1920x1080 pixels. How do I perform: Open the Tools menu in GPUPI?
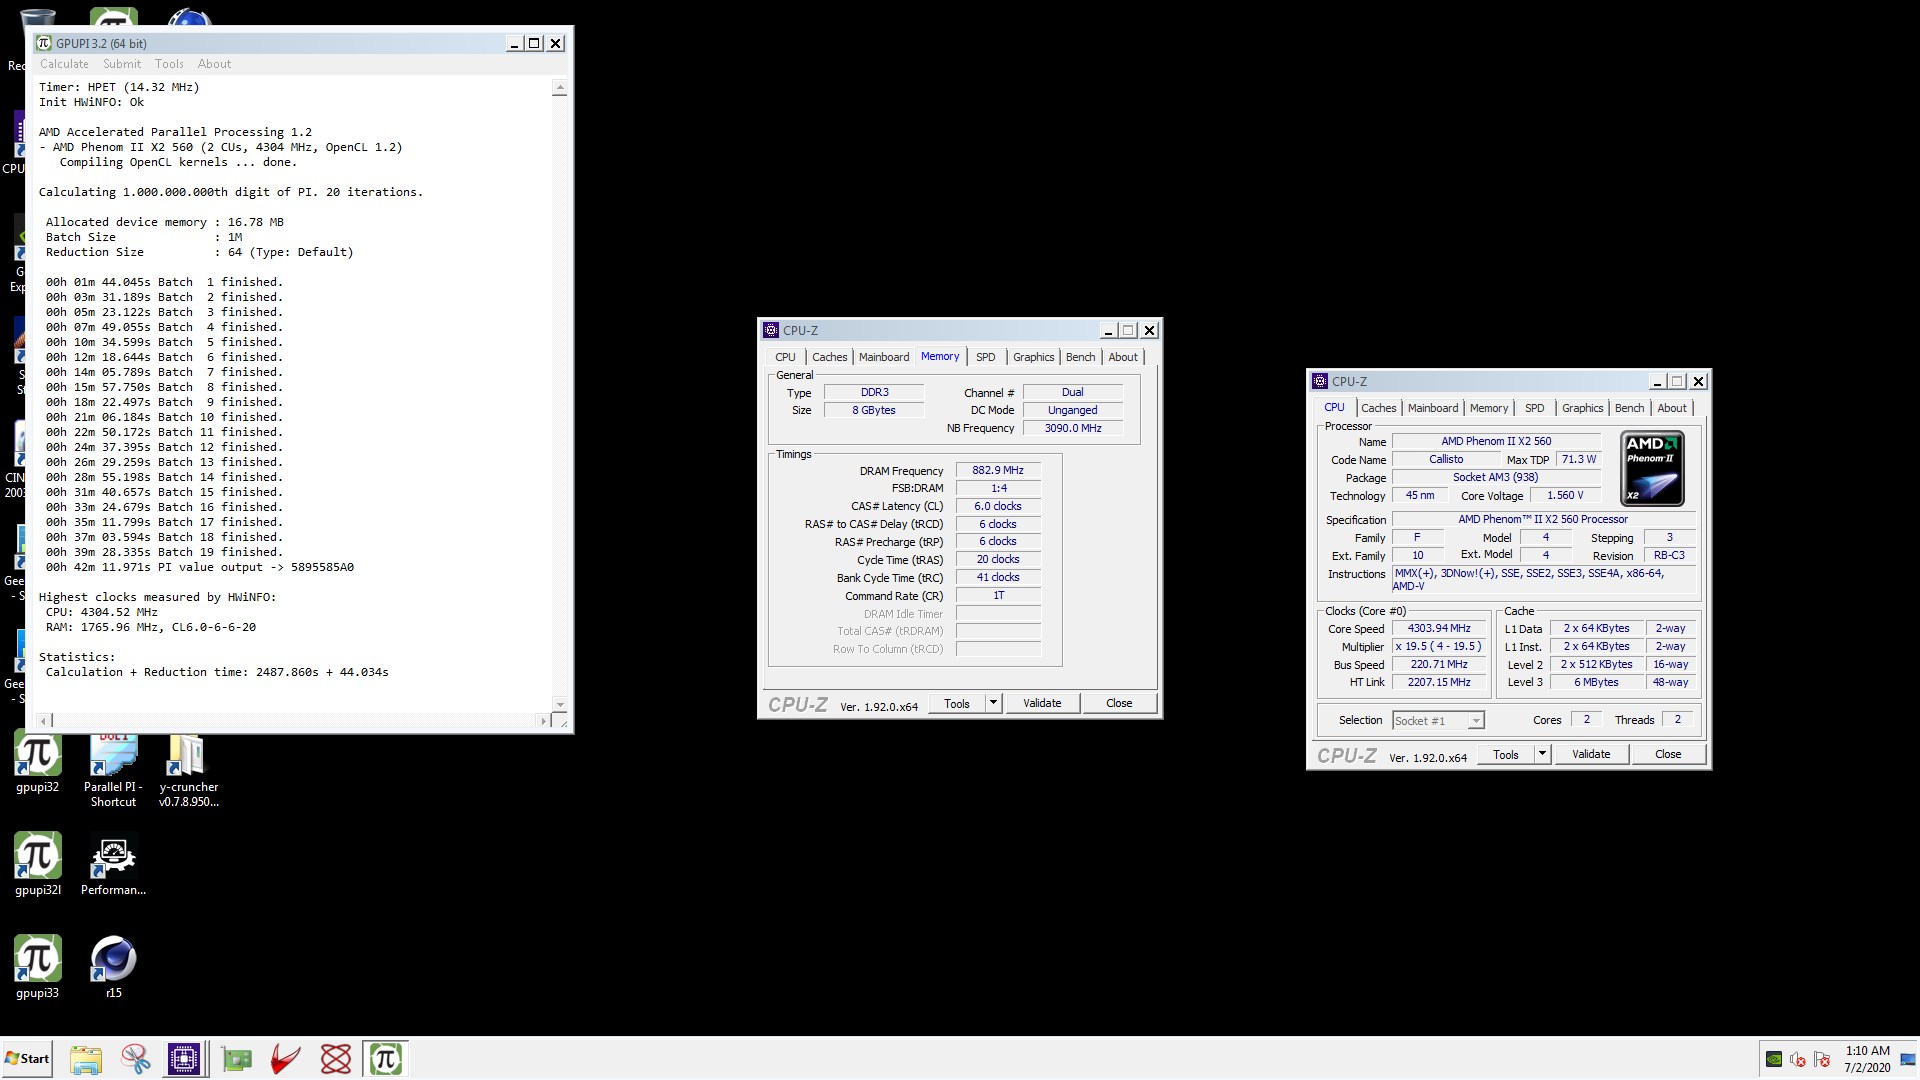point(169,64)
